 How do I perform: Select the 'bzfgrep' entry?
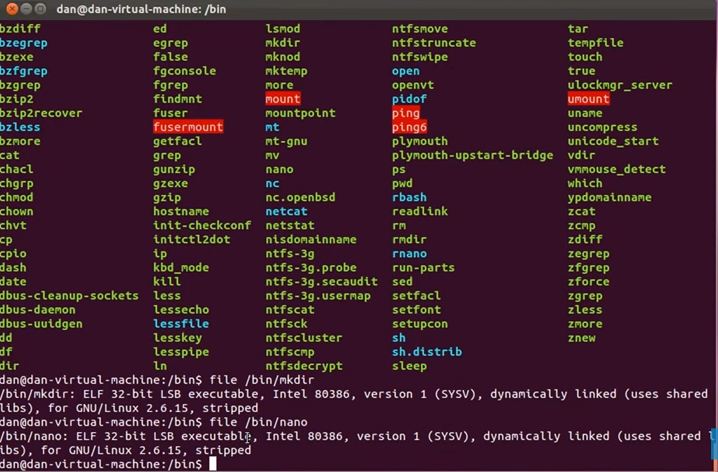coord(23,71)
